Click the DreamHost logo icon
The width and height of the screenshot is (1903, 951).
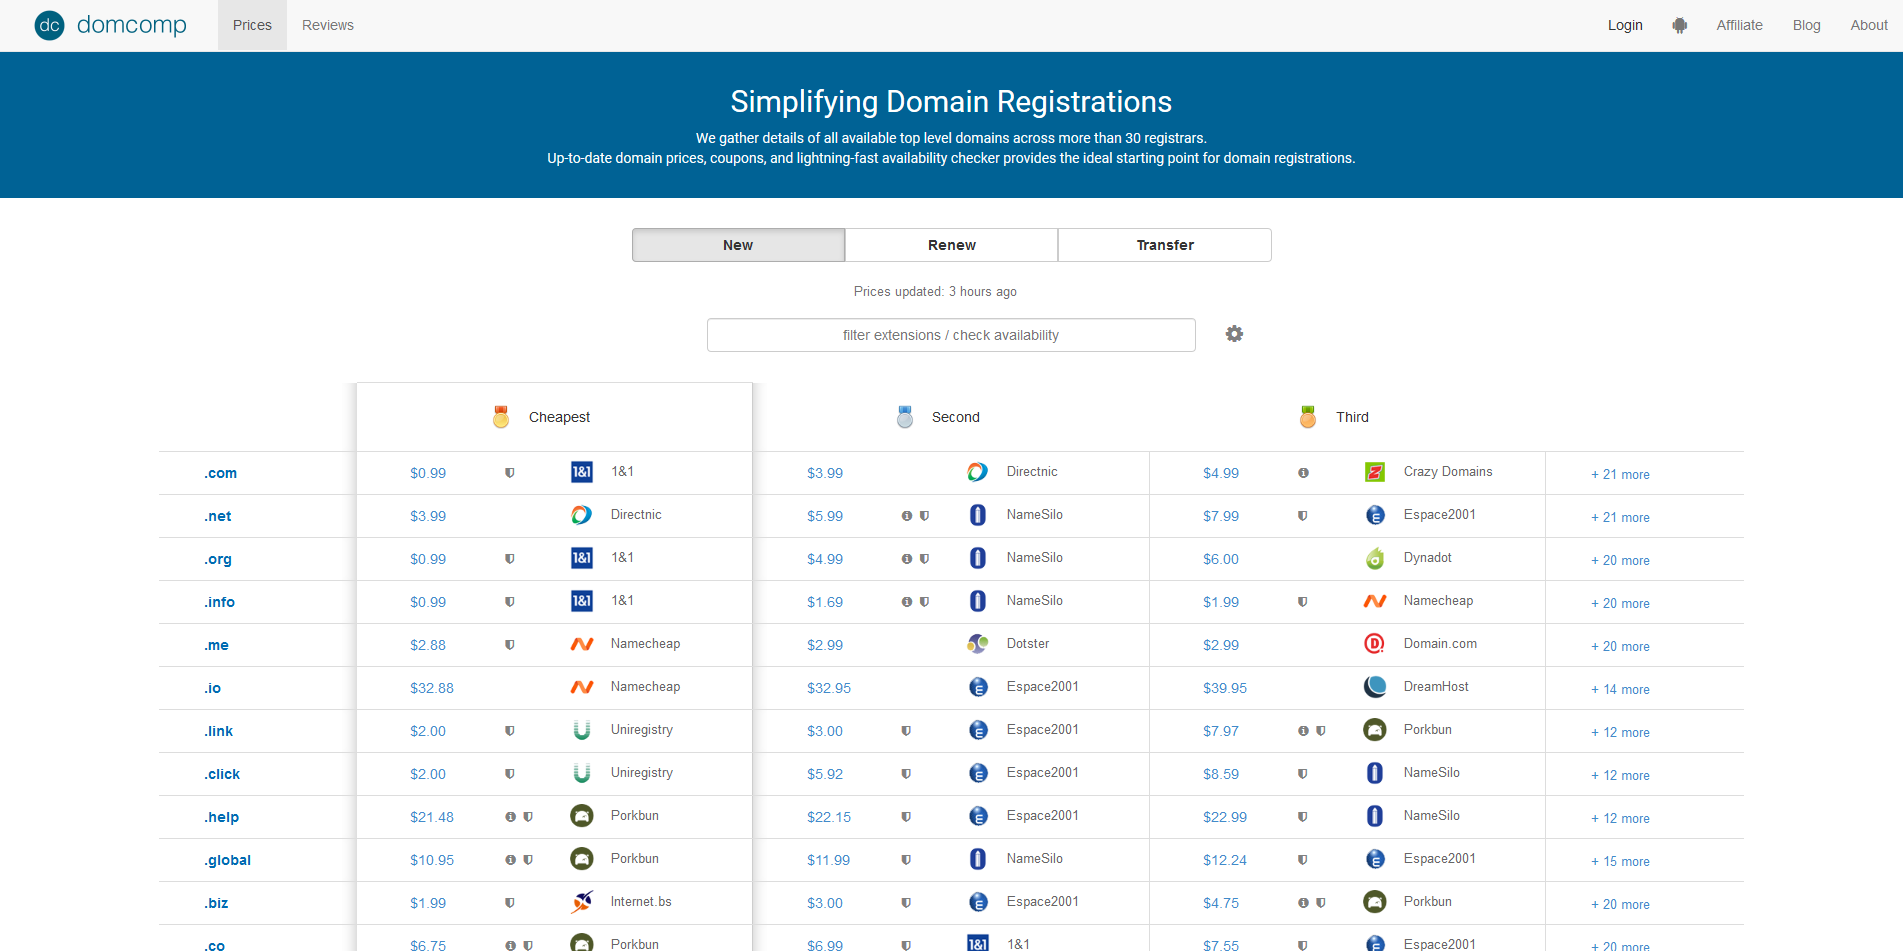(x=1375, y=687)
